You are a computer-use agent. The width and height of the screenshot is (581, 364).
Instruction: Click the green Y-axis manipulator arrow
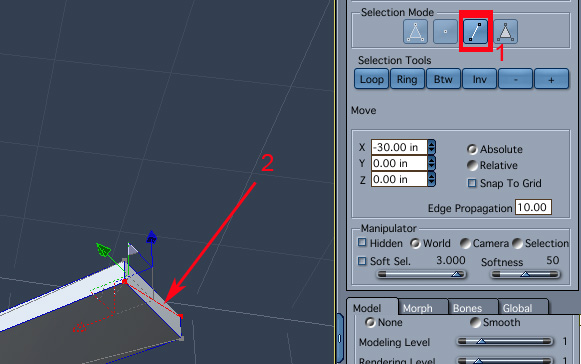pyautogui.click(x=104, y=249)
